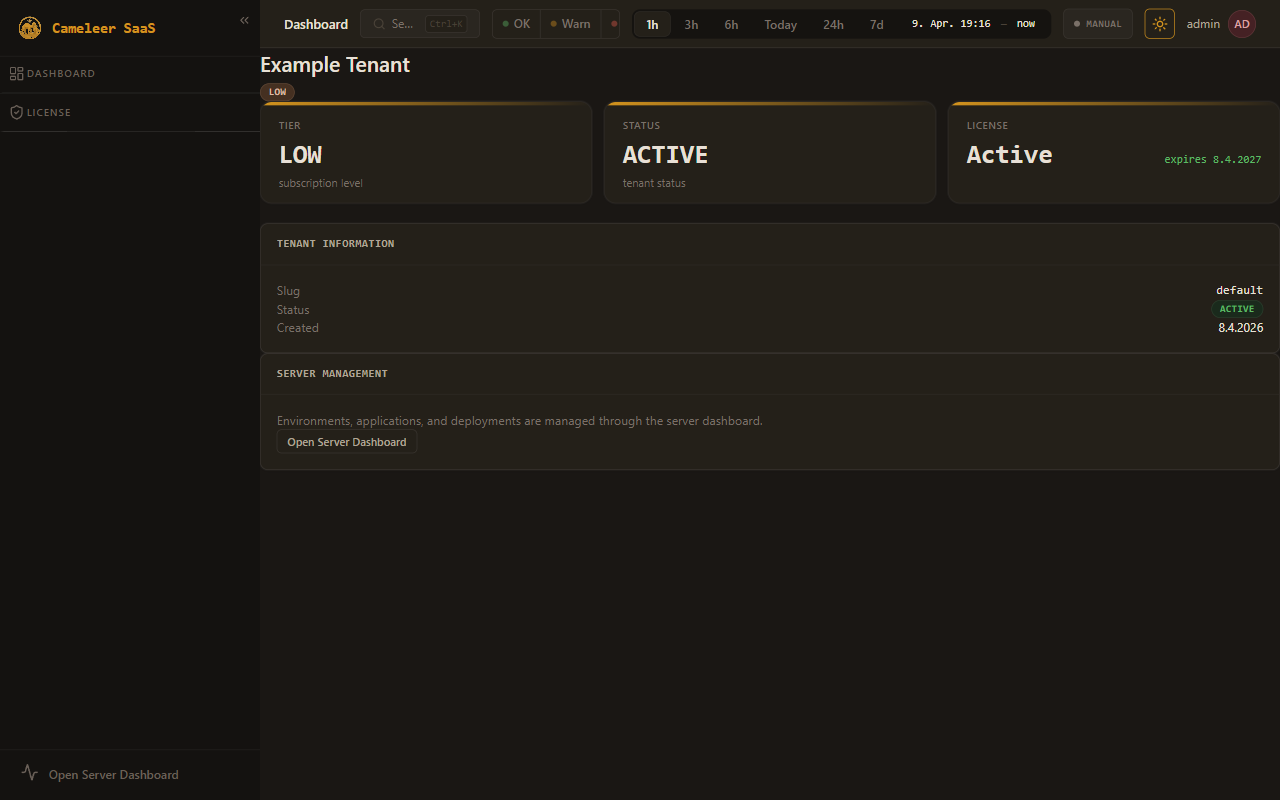Open the AD user avatar

click(x=1241, y=24)
